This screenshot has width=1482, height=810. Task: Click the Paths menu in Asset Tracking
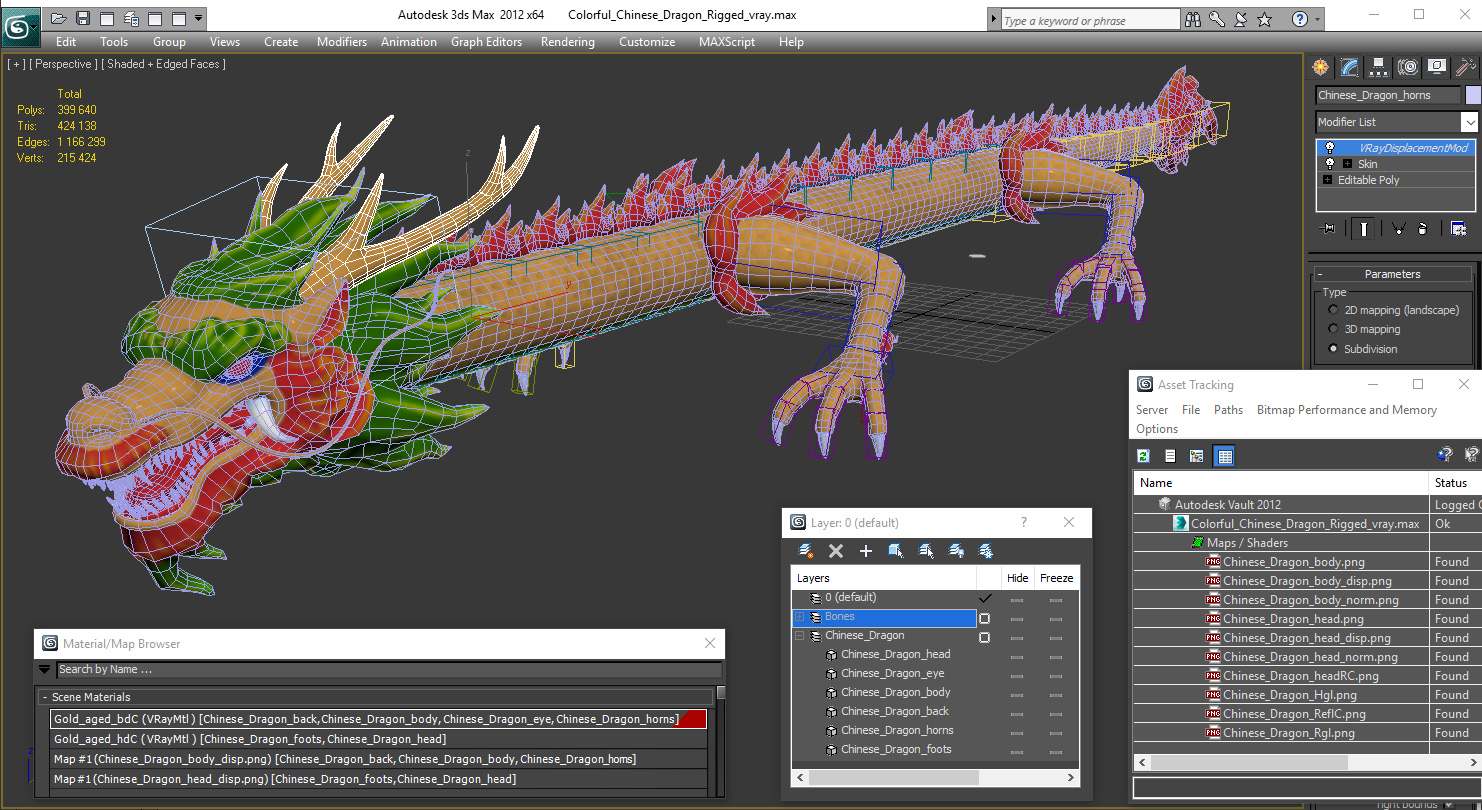coord(1228,410)
